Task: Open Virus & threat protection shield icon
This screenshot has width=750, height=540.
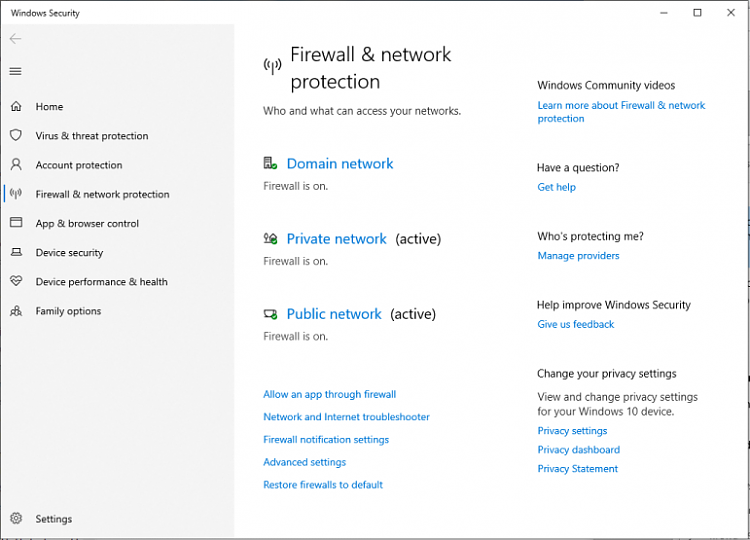Action: pos(16,135)
